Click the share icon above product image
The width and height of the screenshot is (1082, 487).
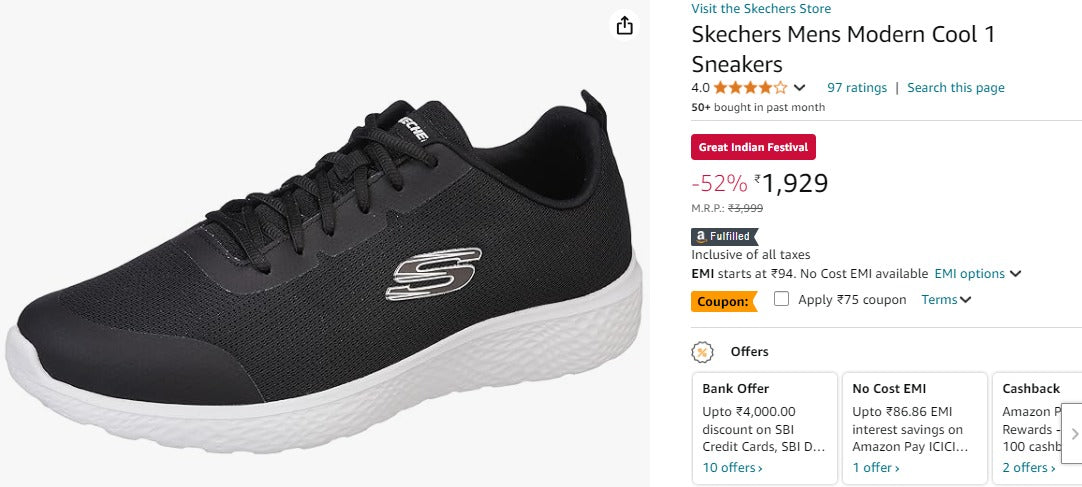[625, 26]
